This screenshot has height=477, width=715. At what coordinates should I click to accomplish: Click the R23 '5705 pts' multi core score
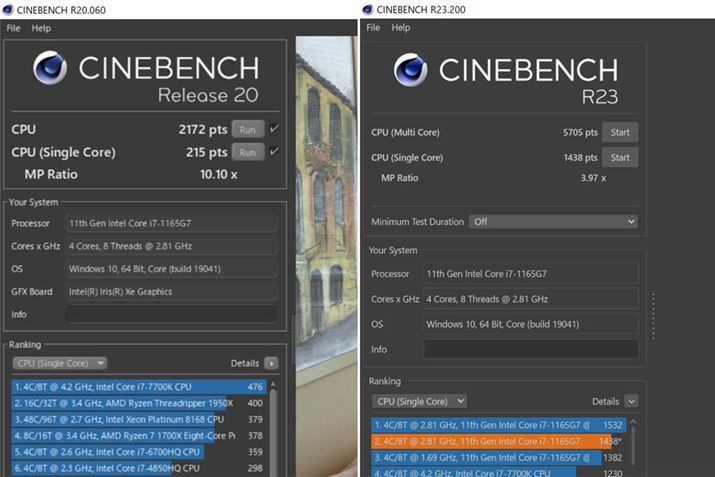pyautogui.click(x=580, y=132)
